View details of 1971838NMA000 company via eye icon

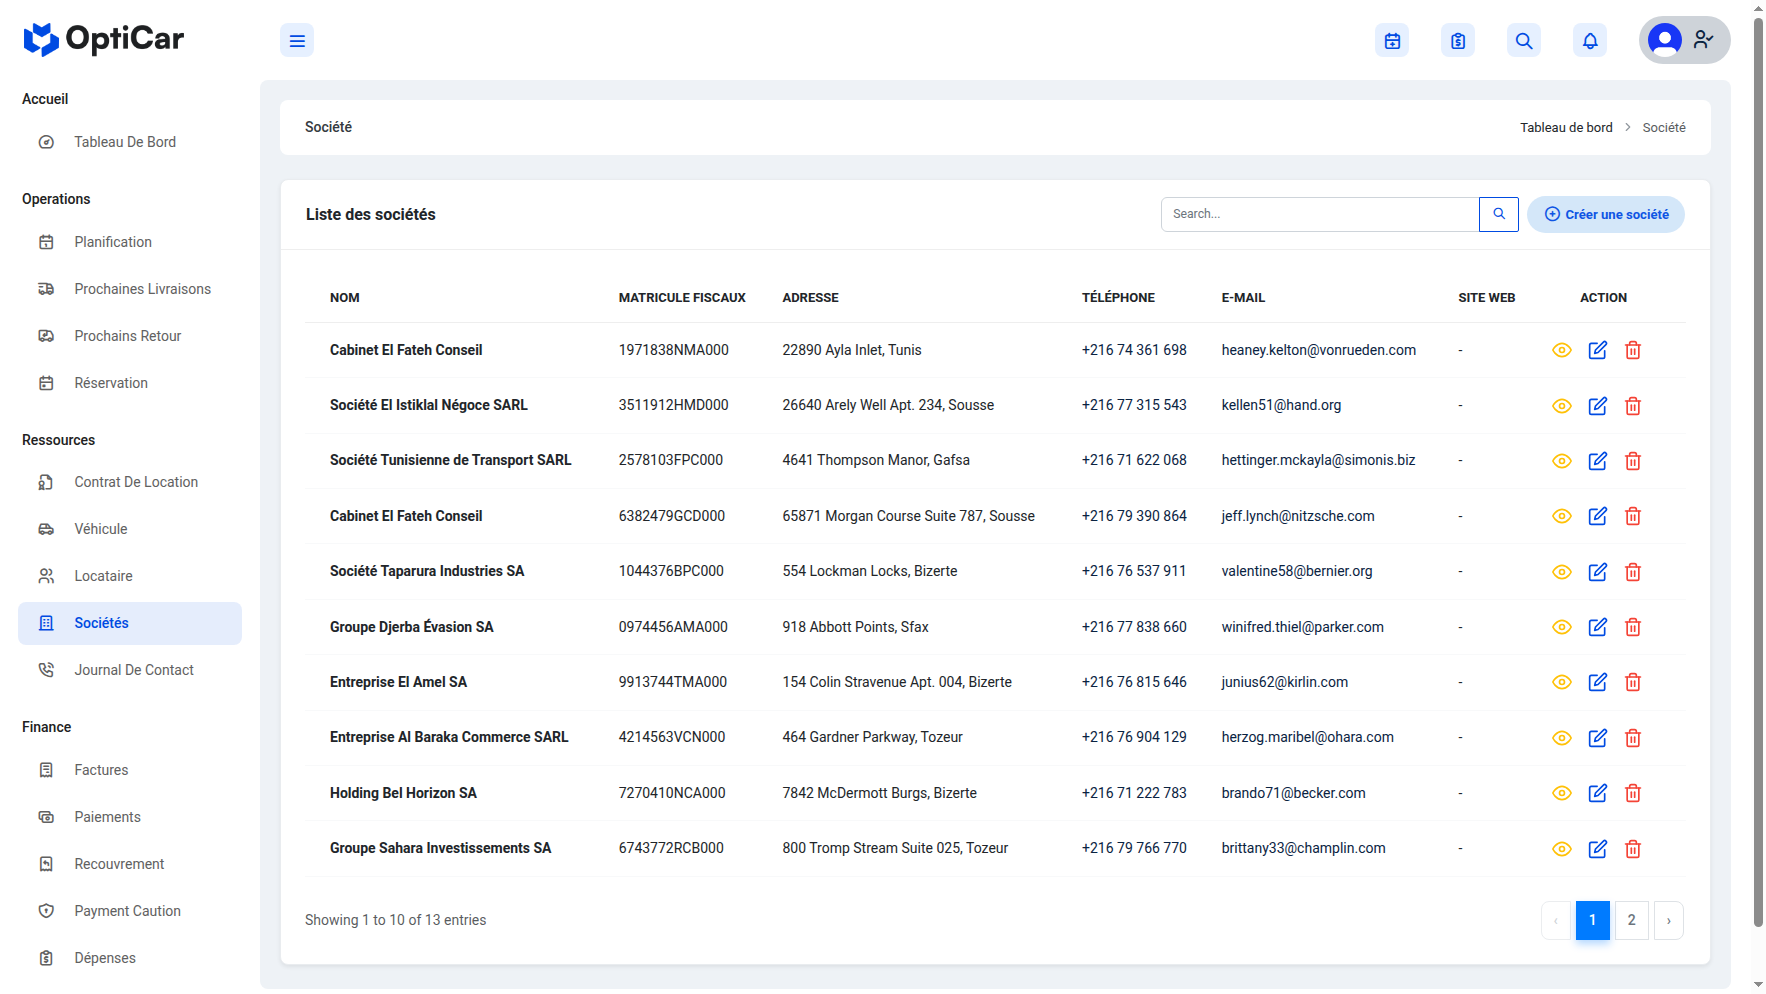[x=1562, y=350]
